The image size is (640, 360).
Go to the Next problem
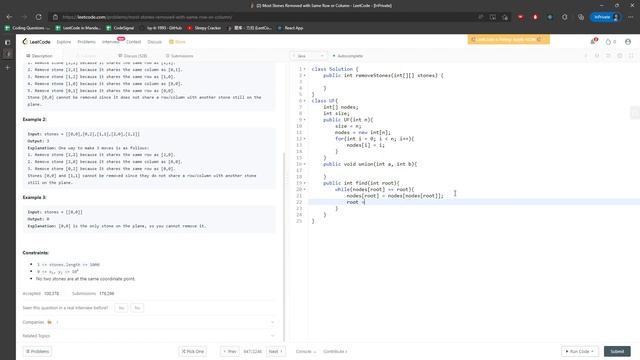pyautogui.click(x=276, y=351)
